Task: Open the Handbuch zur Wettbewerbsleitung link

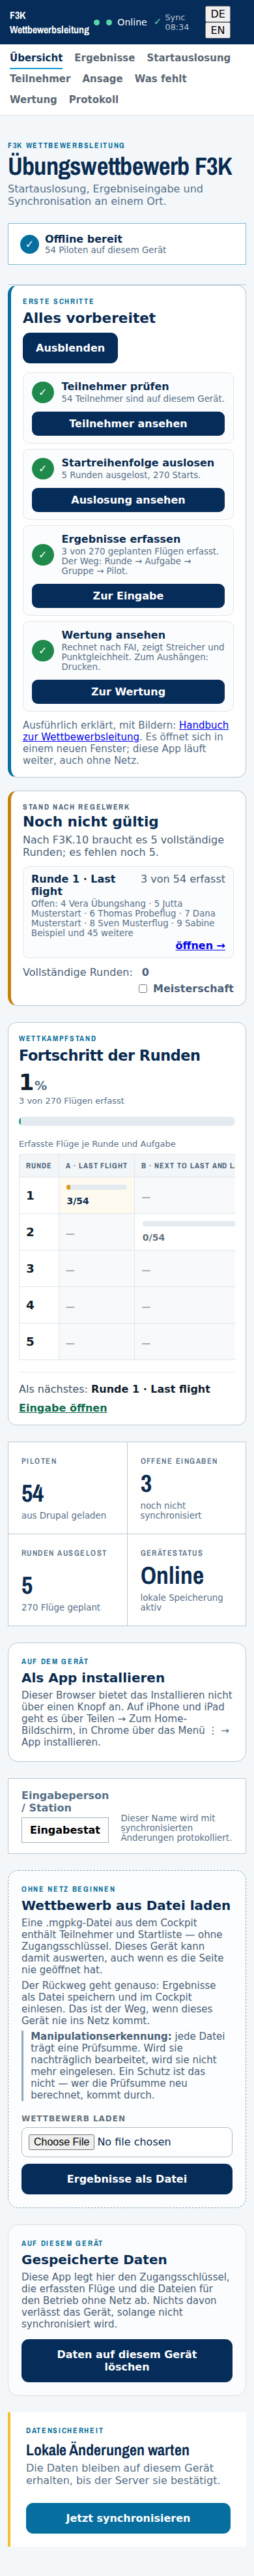Action: click(x=126, y=731)
